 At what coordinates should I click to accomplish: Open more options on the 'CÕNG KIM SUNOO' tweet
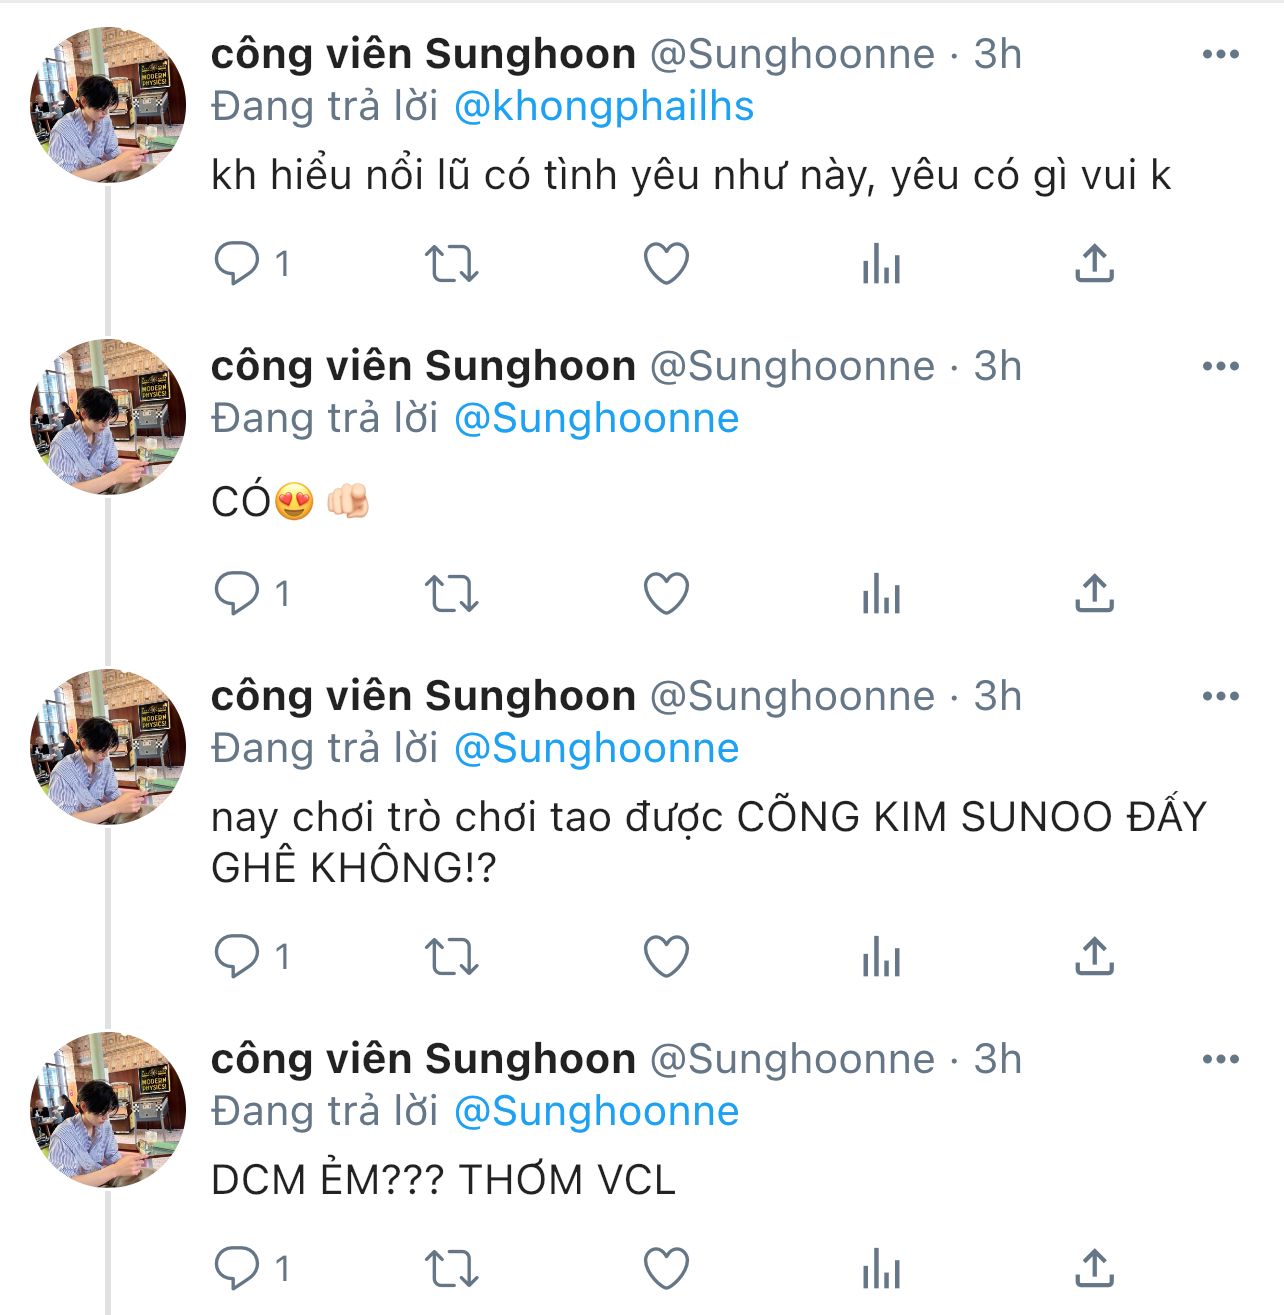tap(1220, 696)
